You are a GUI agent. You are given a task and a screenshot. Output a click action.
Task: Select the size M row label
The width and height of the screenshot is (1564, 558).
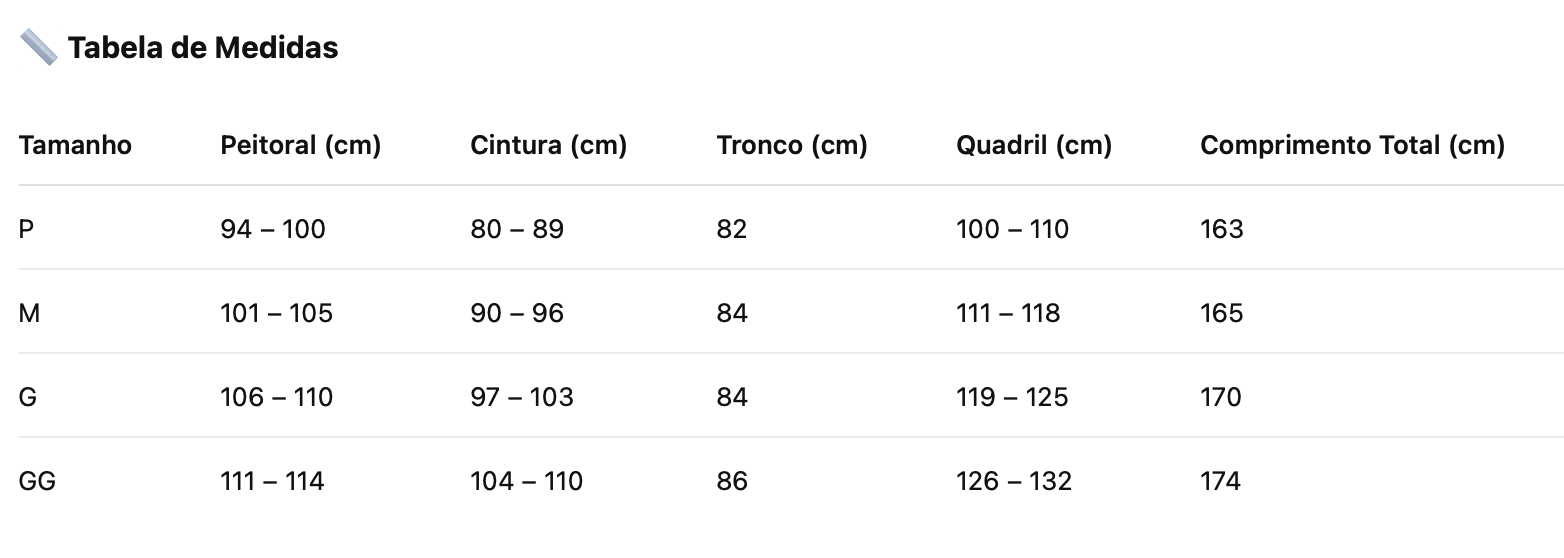30,313
